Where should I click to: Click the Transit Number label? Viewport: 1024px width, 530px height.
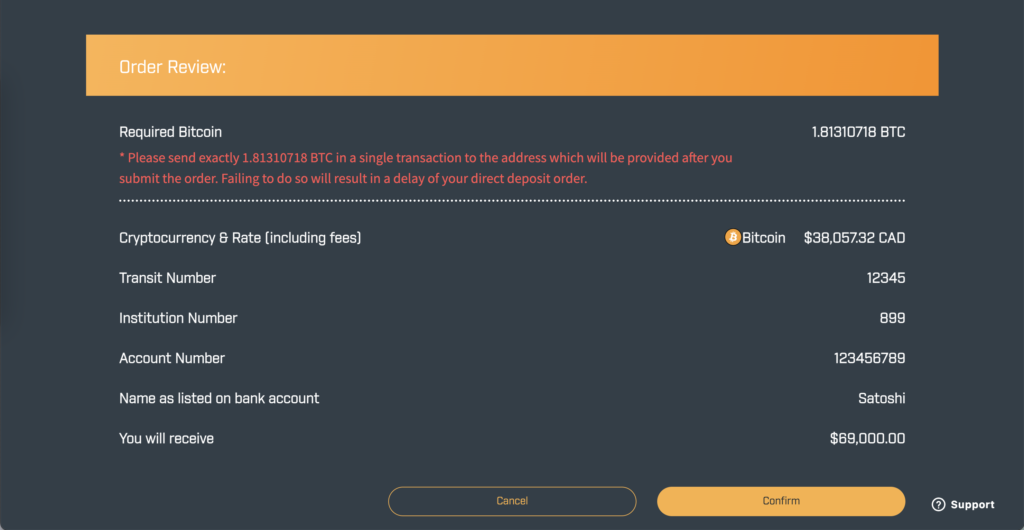click(167, 278)
